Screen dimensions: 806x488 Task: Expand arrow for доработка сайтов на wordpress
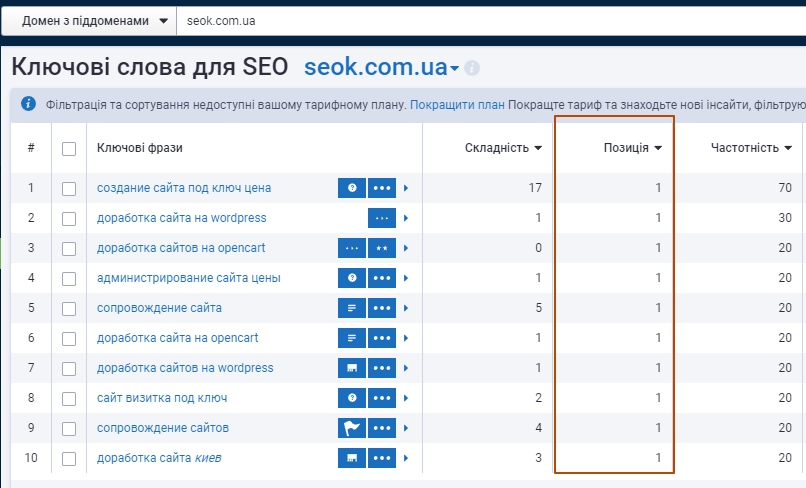[406, 368]
